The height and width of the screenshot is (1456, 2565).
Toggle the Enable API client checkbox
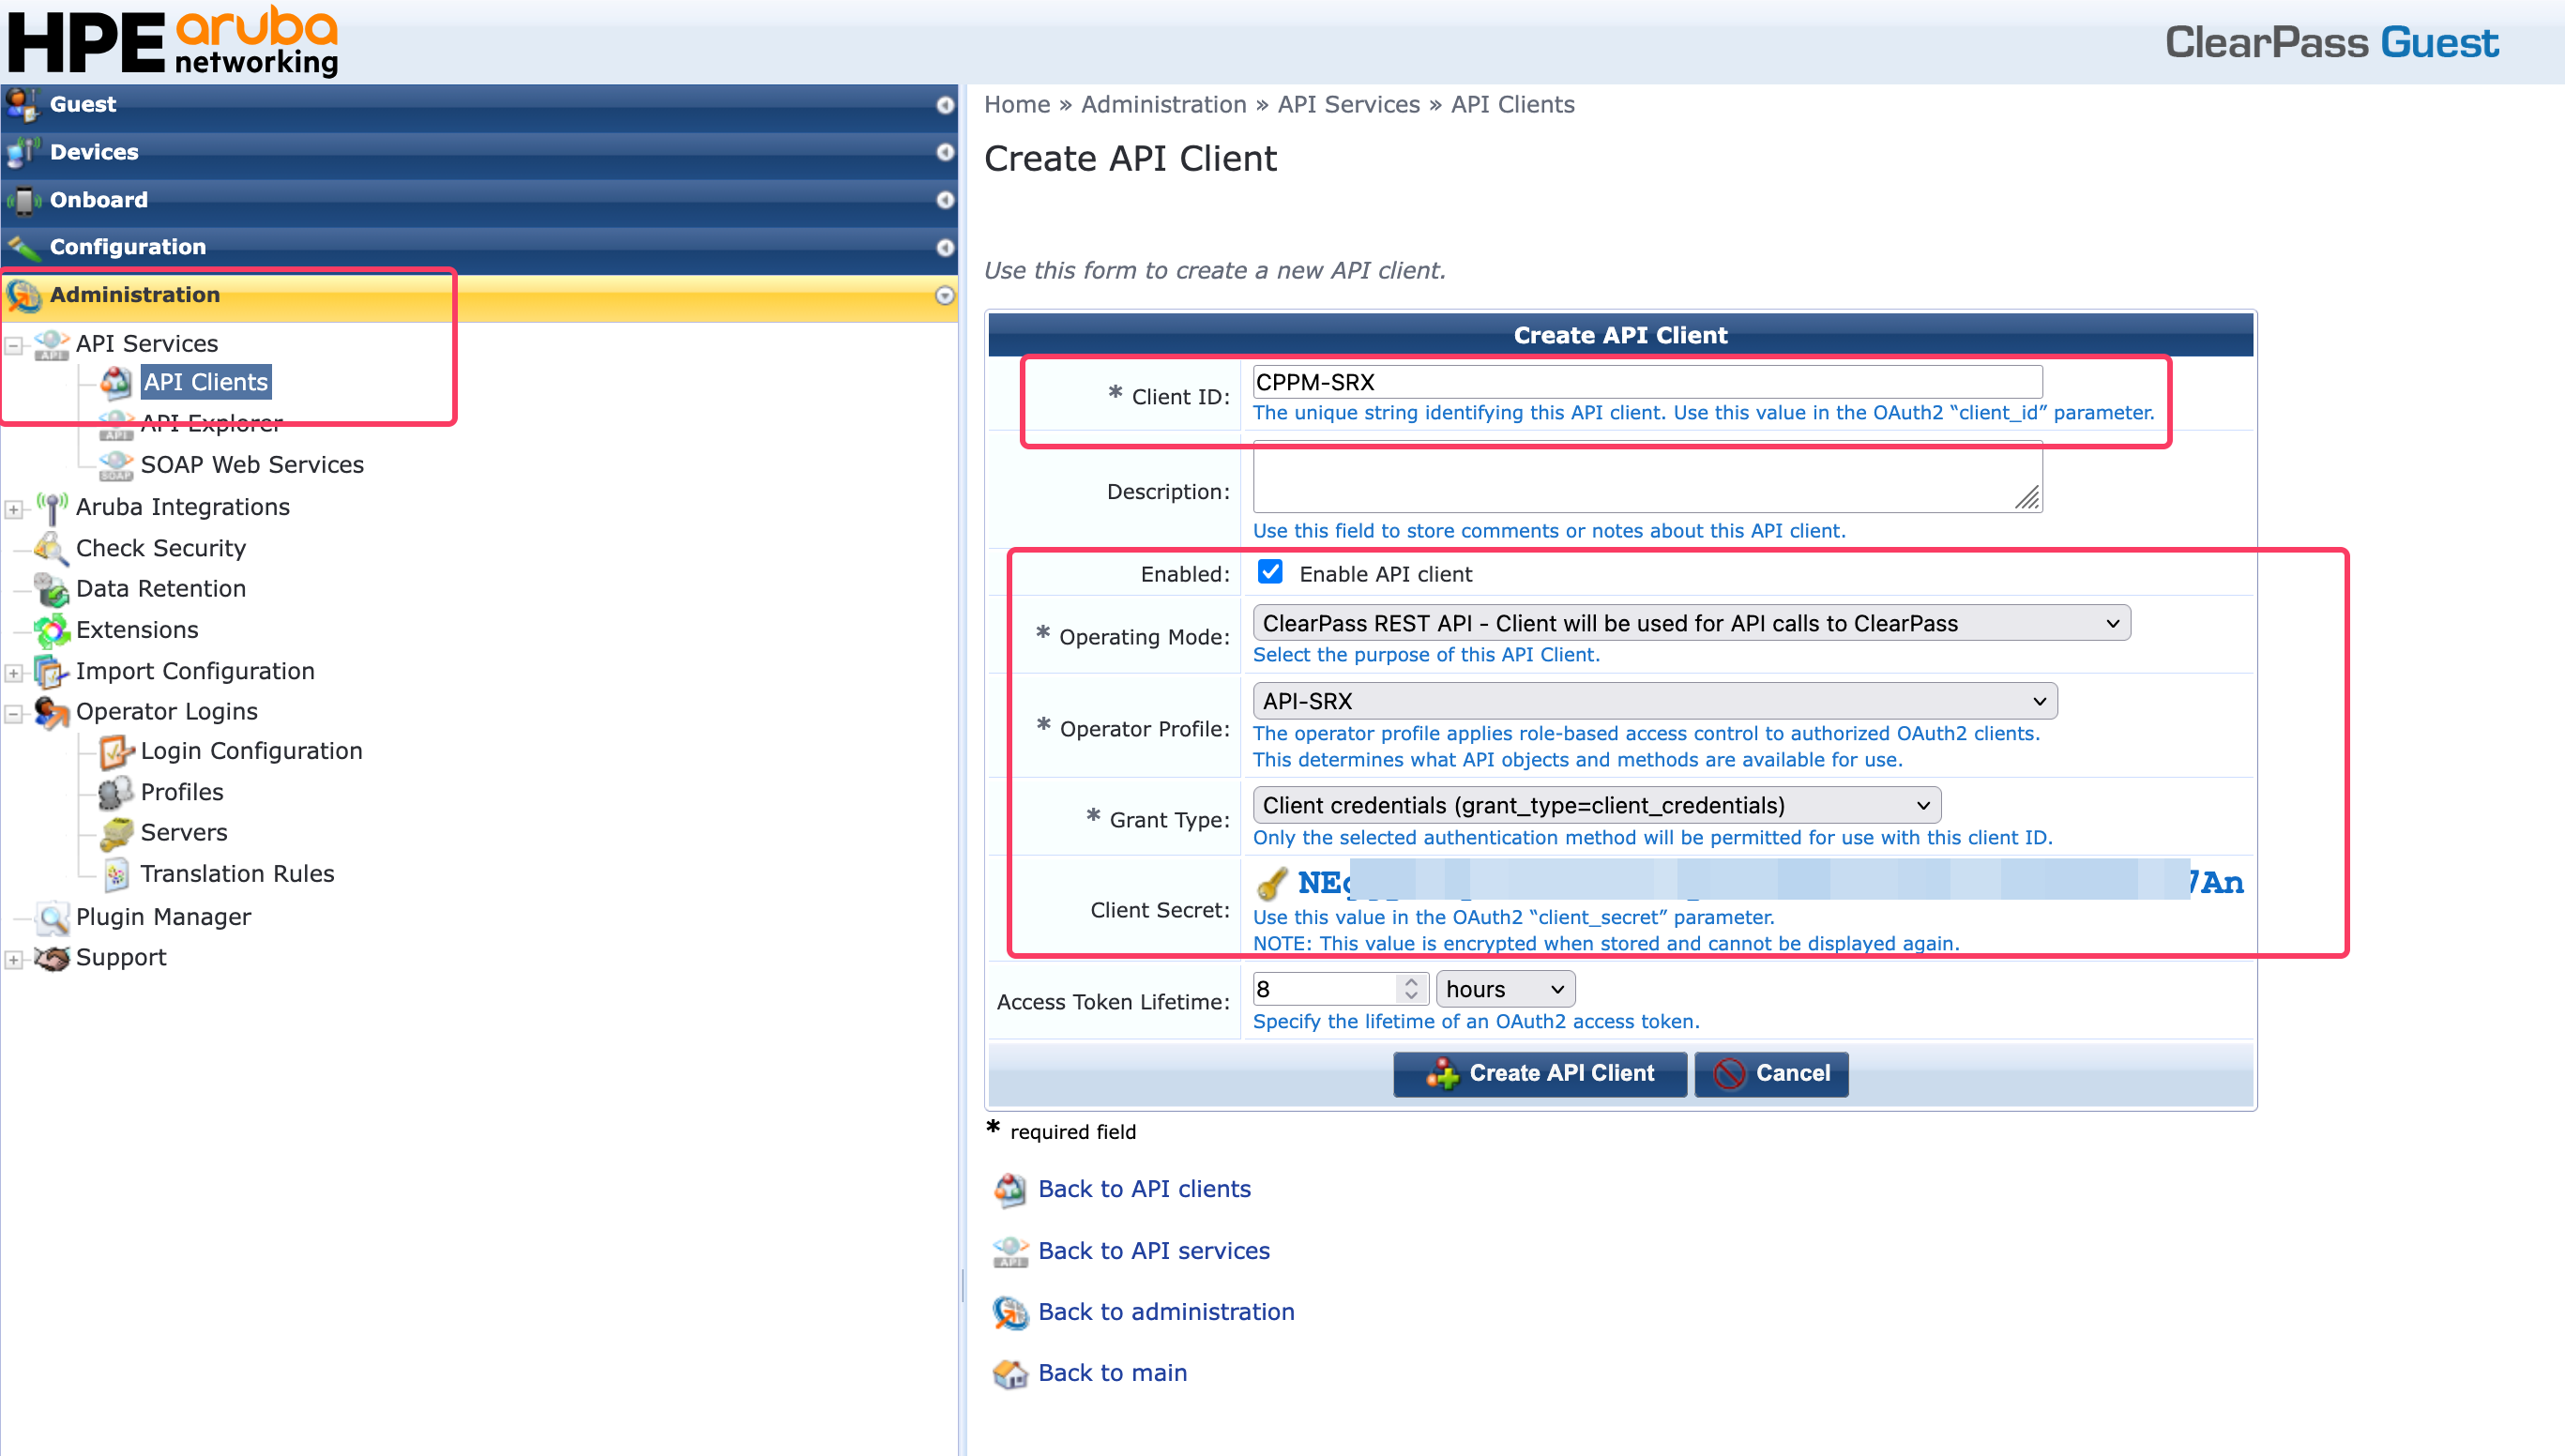tap(1270, 572)
